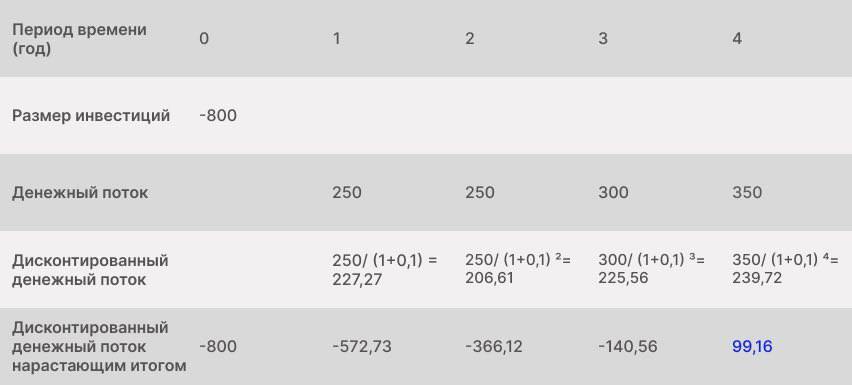Select the 239,72 discounted flow formula
This screenshot has width=852, height=385.
pos(785,269)
